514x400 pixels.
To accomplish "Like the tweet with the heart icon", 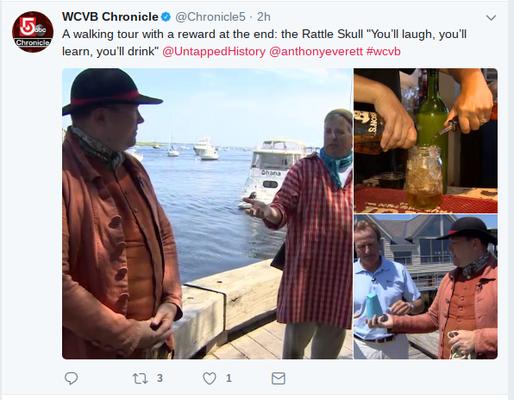I will (x=209, y=378).
